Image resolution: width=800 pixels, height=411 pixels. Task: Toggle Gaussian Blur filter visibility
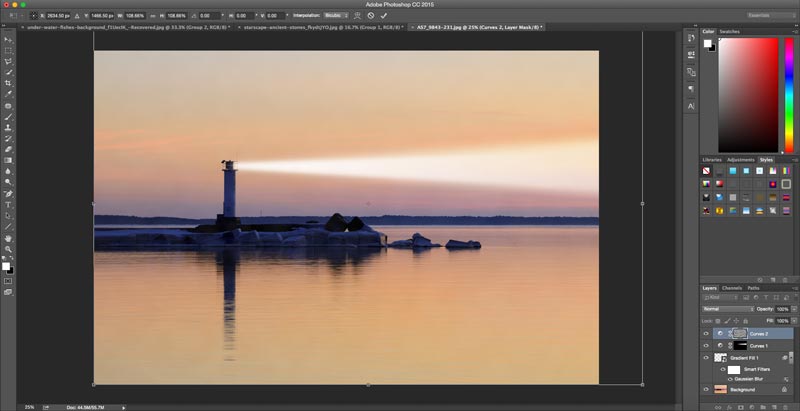[x=730, y=379]
